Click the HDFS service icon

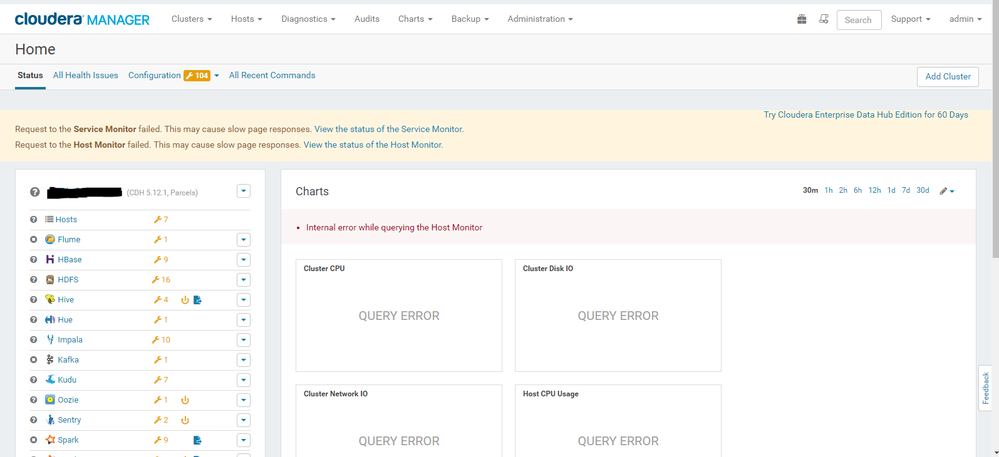click(50, 280)
